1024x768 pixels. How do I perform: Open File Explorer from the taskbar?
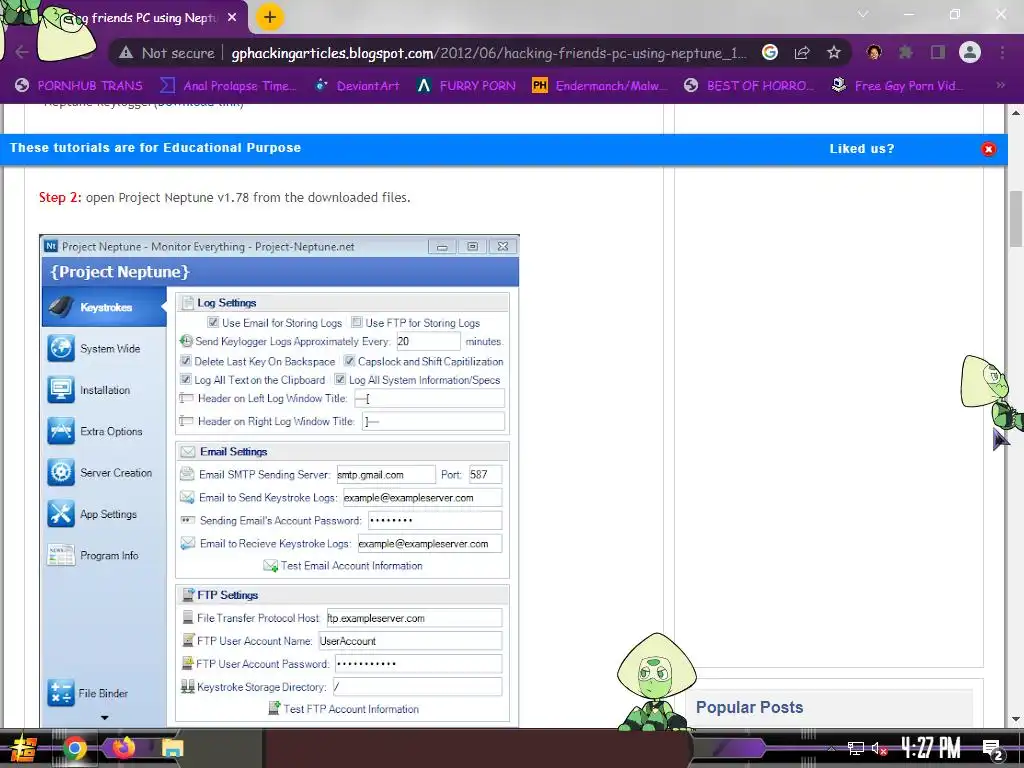[x=172, y=748]
